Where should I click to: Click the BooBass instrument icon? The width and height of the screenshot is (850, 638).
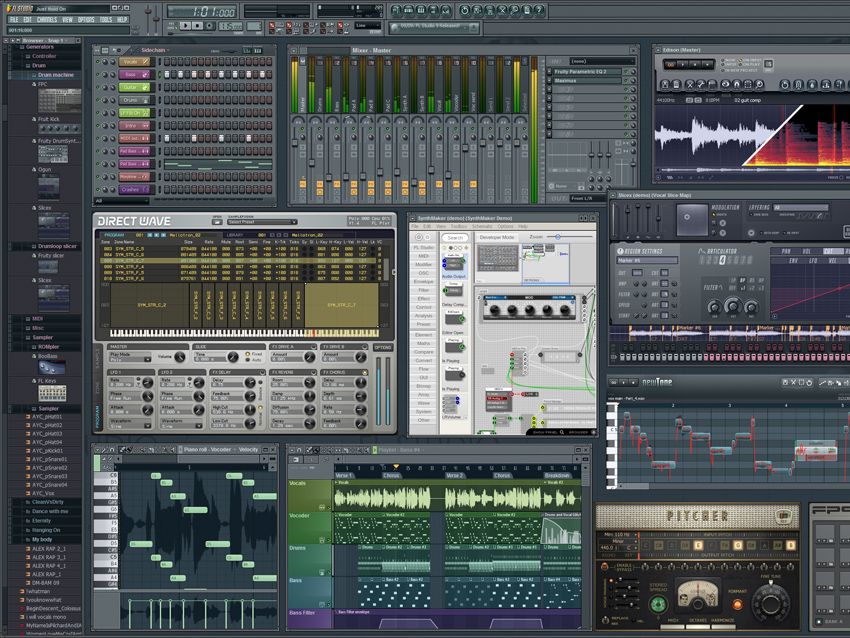(53, 367)
